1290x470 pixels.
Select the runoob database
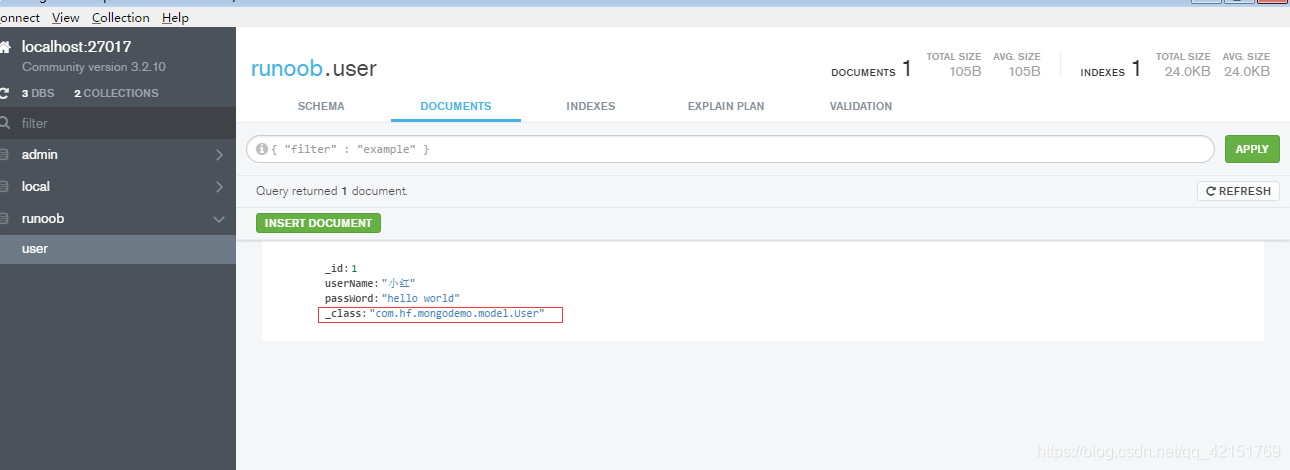[118, 218]
